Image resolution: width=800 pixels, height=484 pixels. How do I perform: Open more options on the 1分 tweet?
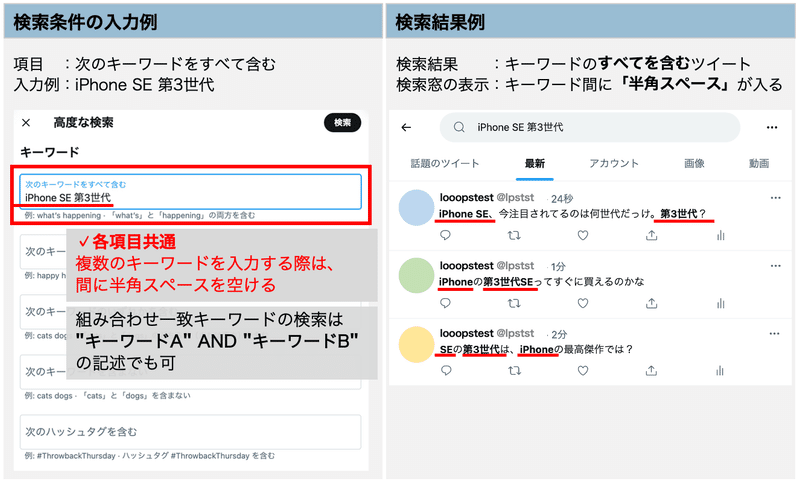tap(776, 266)
